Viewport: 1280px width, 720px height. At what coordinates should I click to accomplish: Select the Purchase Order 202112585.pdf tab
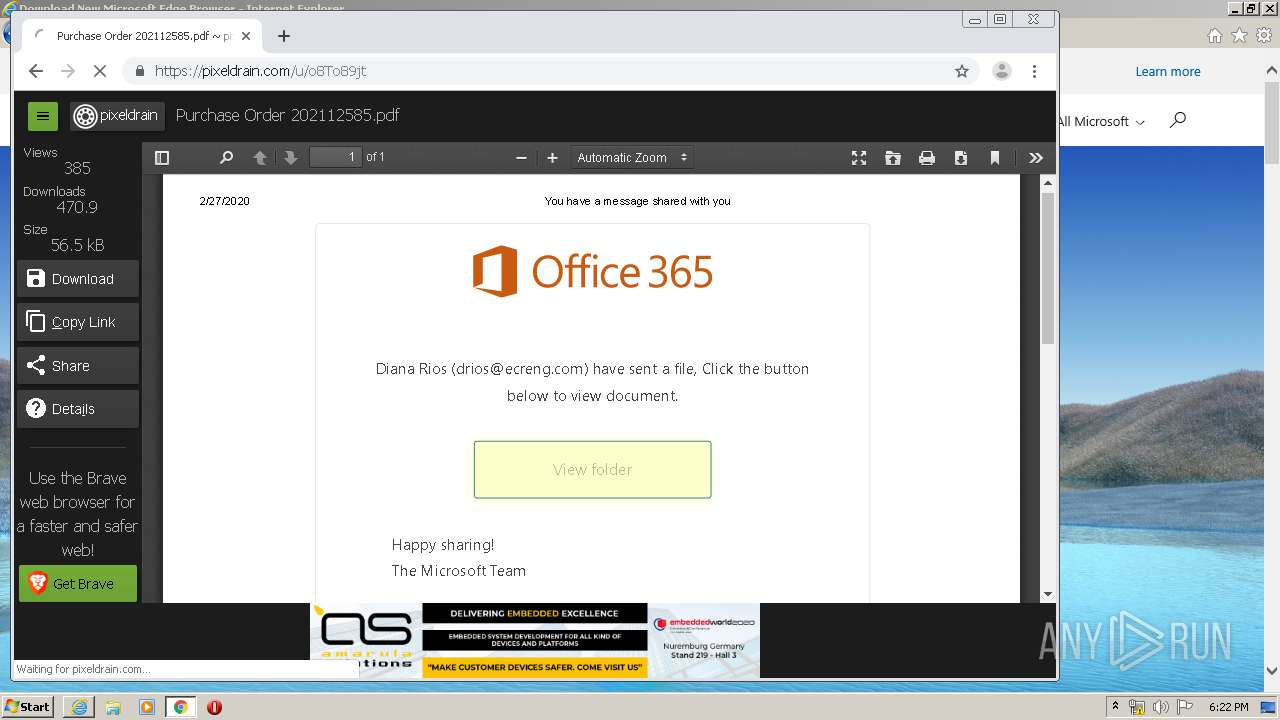pyautogui.click(x=142, y=36)
